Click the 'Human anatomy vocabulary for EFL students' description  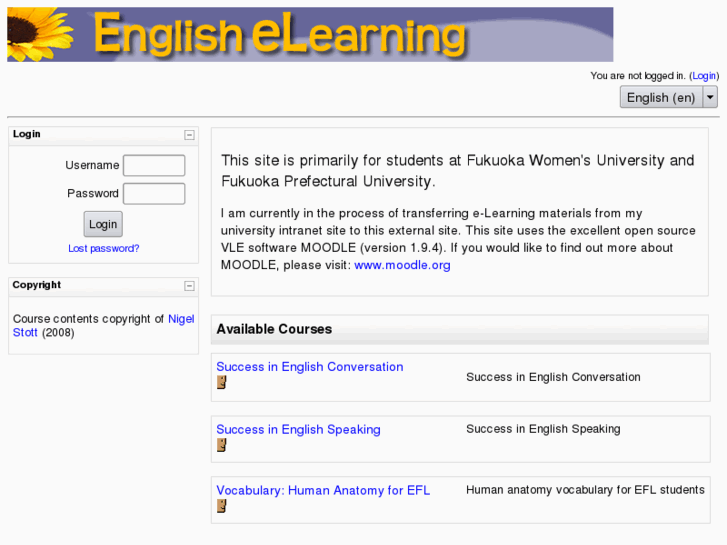pyautogui.click(x=585, y=490)
